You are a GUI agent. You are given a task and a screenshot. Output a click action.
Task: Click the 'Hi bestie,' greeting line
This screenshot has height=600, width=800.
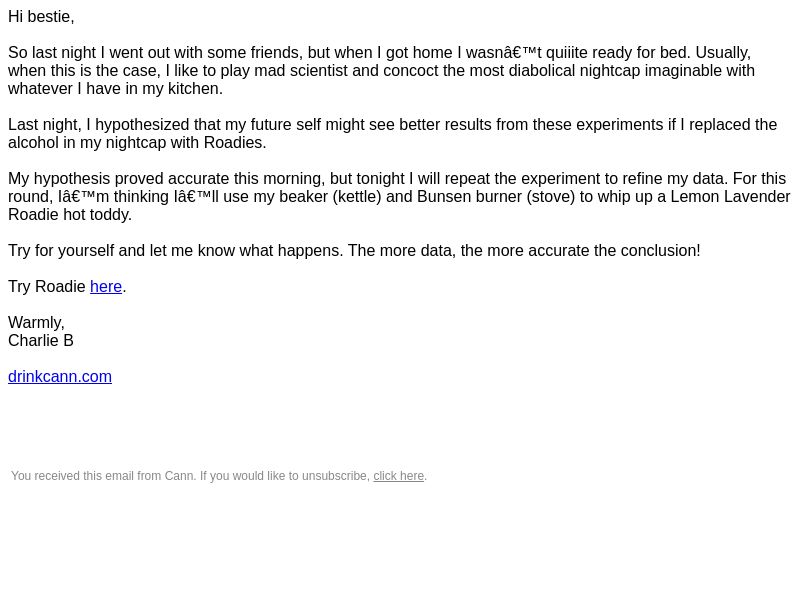click(x=41, y=17)
